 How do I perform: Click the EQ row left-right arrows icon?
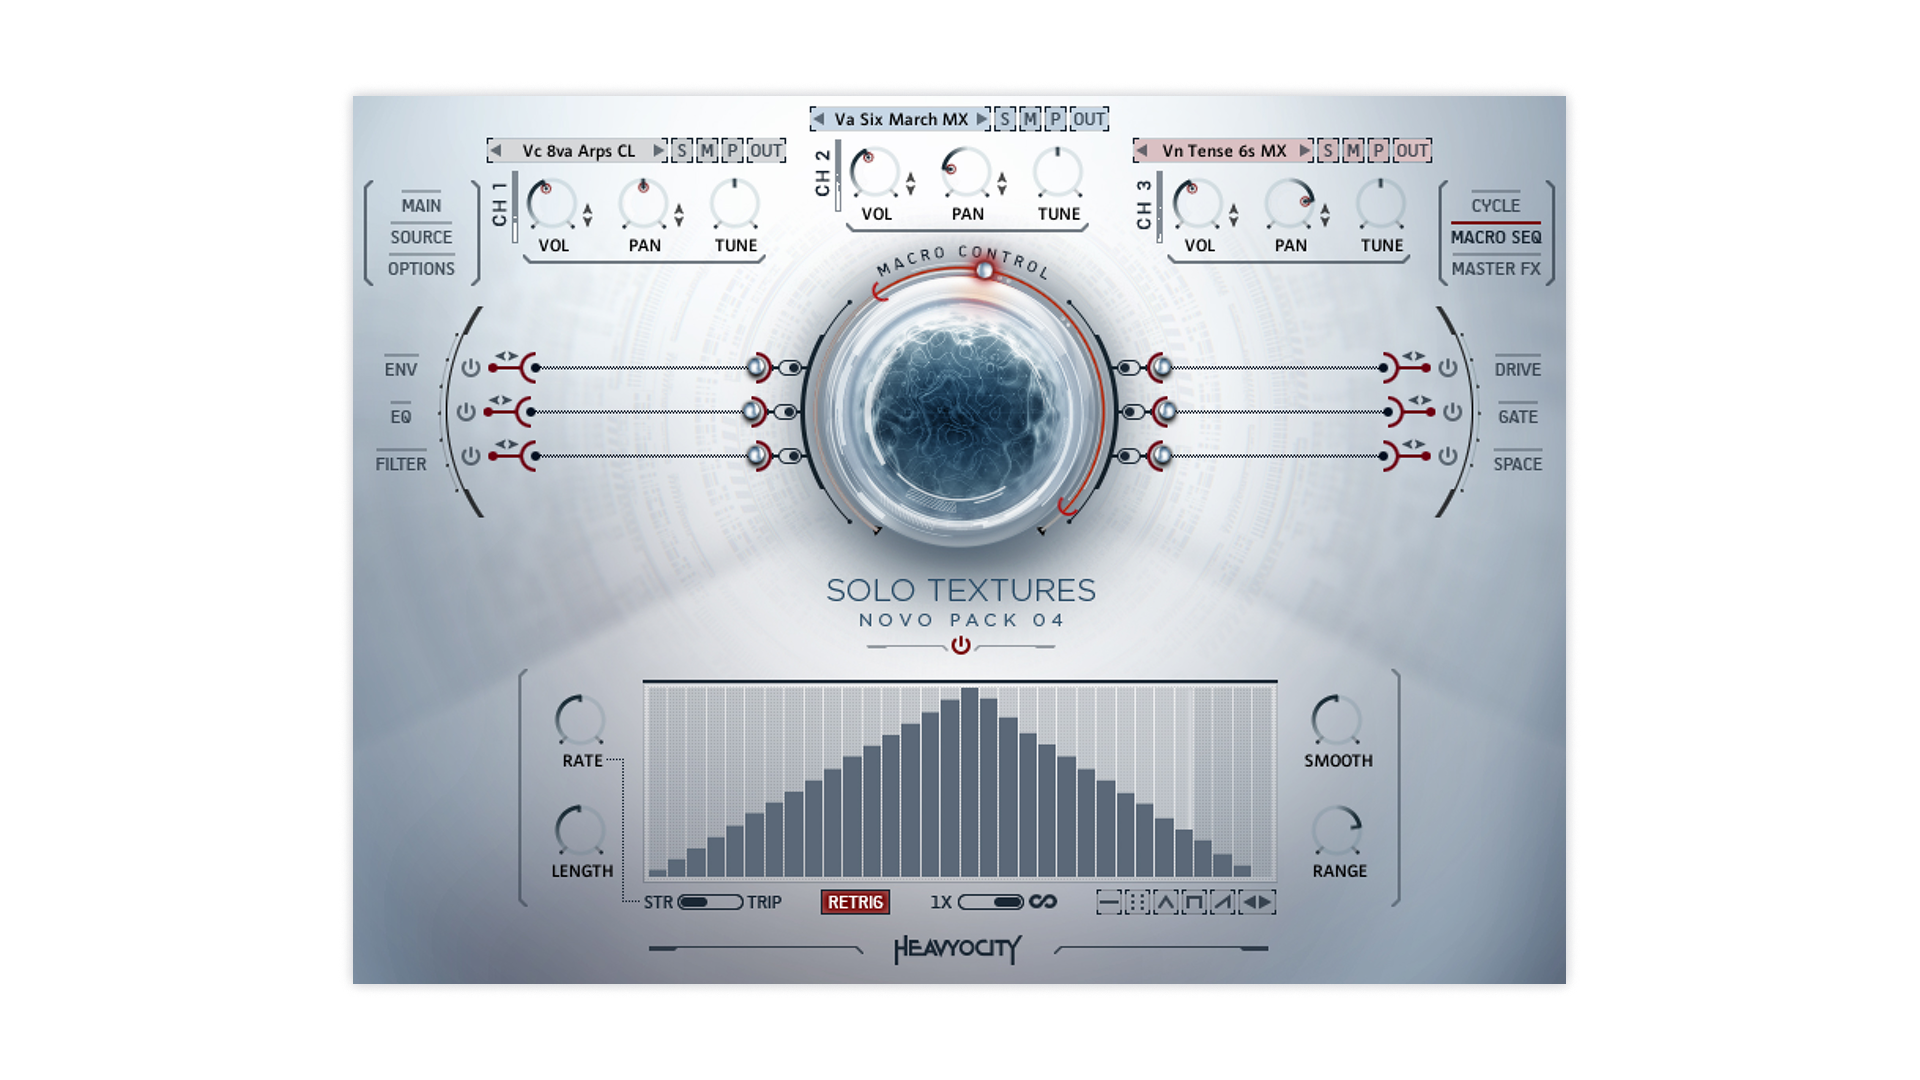pos(500,400)
